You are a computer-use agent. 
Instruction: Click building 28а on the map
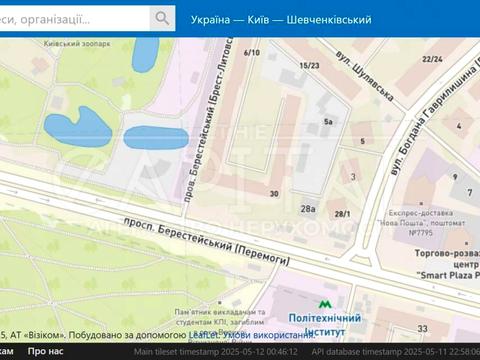(x=308, y=209)
